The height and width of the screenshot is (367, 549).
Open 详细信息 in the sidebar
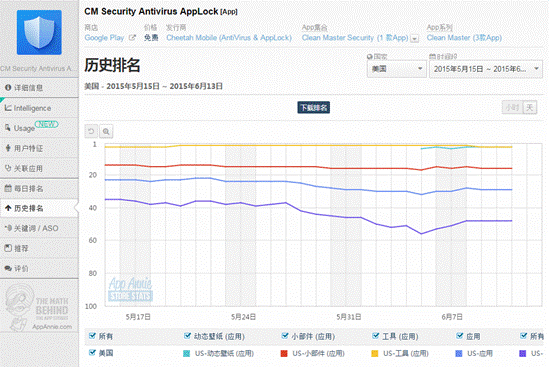(39, 88)
